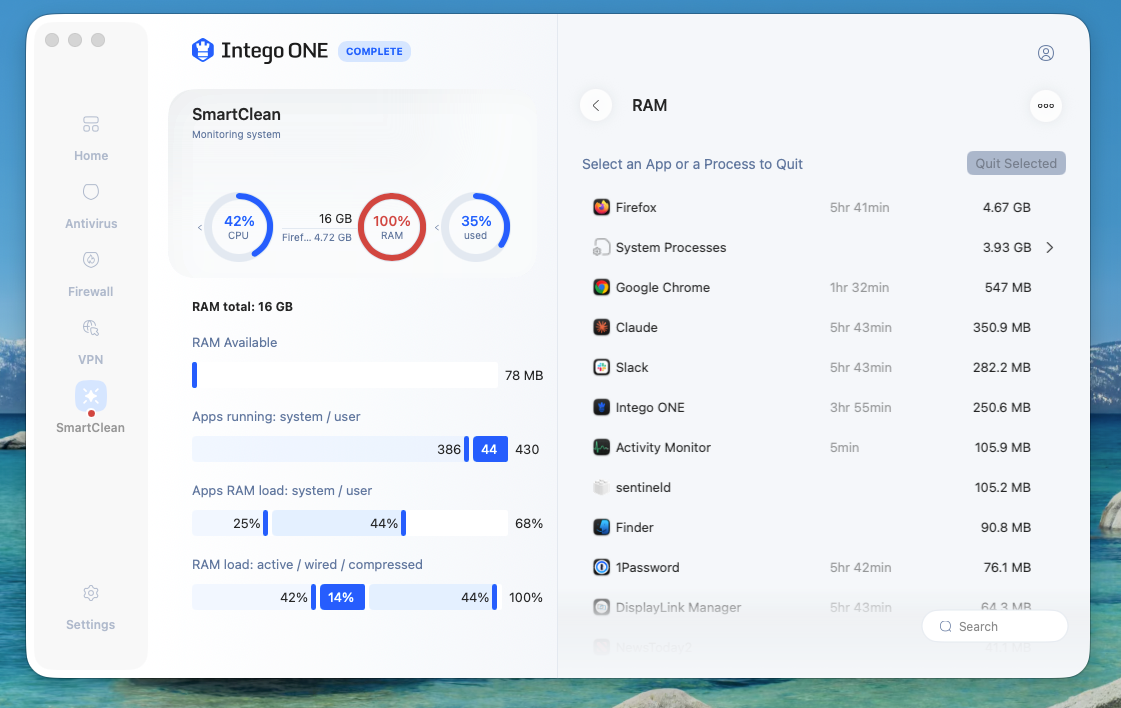Image resolution: width=1121 pixels, height=708 pixels.
Task: Click the 42% CPU gauge
Action: [x=238, y=227]
